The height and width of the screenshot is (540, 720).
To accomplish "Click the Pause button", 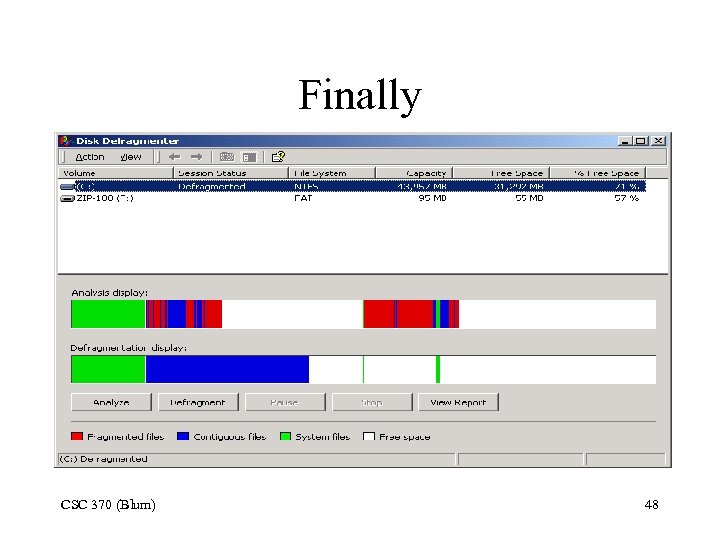I will click(x=285, y=402).
